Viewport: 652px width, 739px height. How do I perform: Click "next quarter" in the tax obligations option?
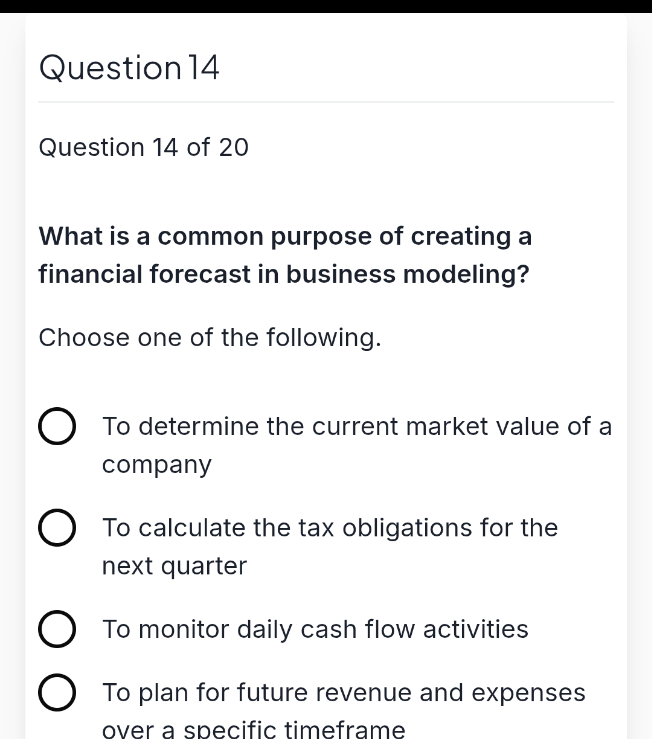(x=174, y=567)
